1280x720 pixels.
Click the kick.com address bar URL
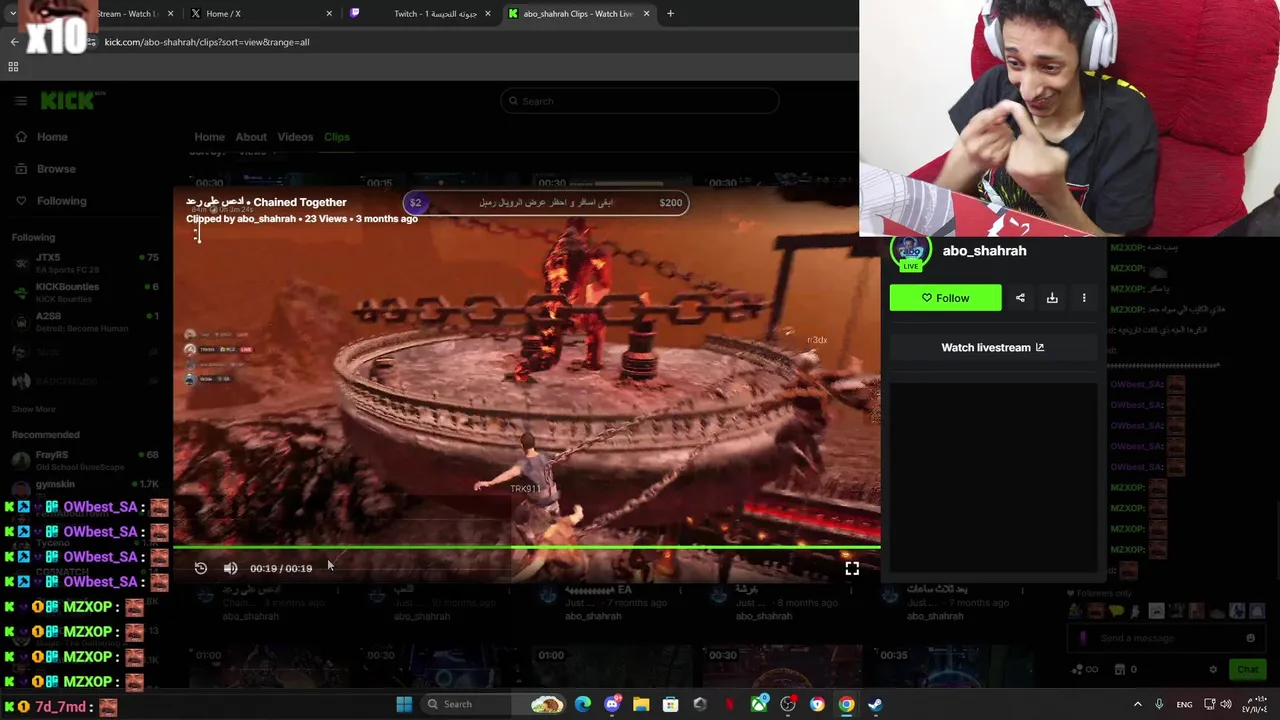click(x=207, y=42)
